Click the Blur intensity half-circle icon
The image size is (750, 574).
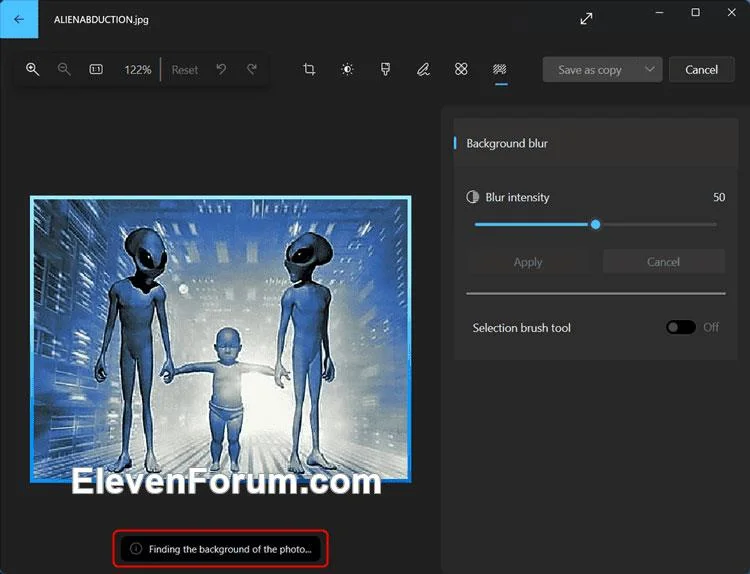473,197
